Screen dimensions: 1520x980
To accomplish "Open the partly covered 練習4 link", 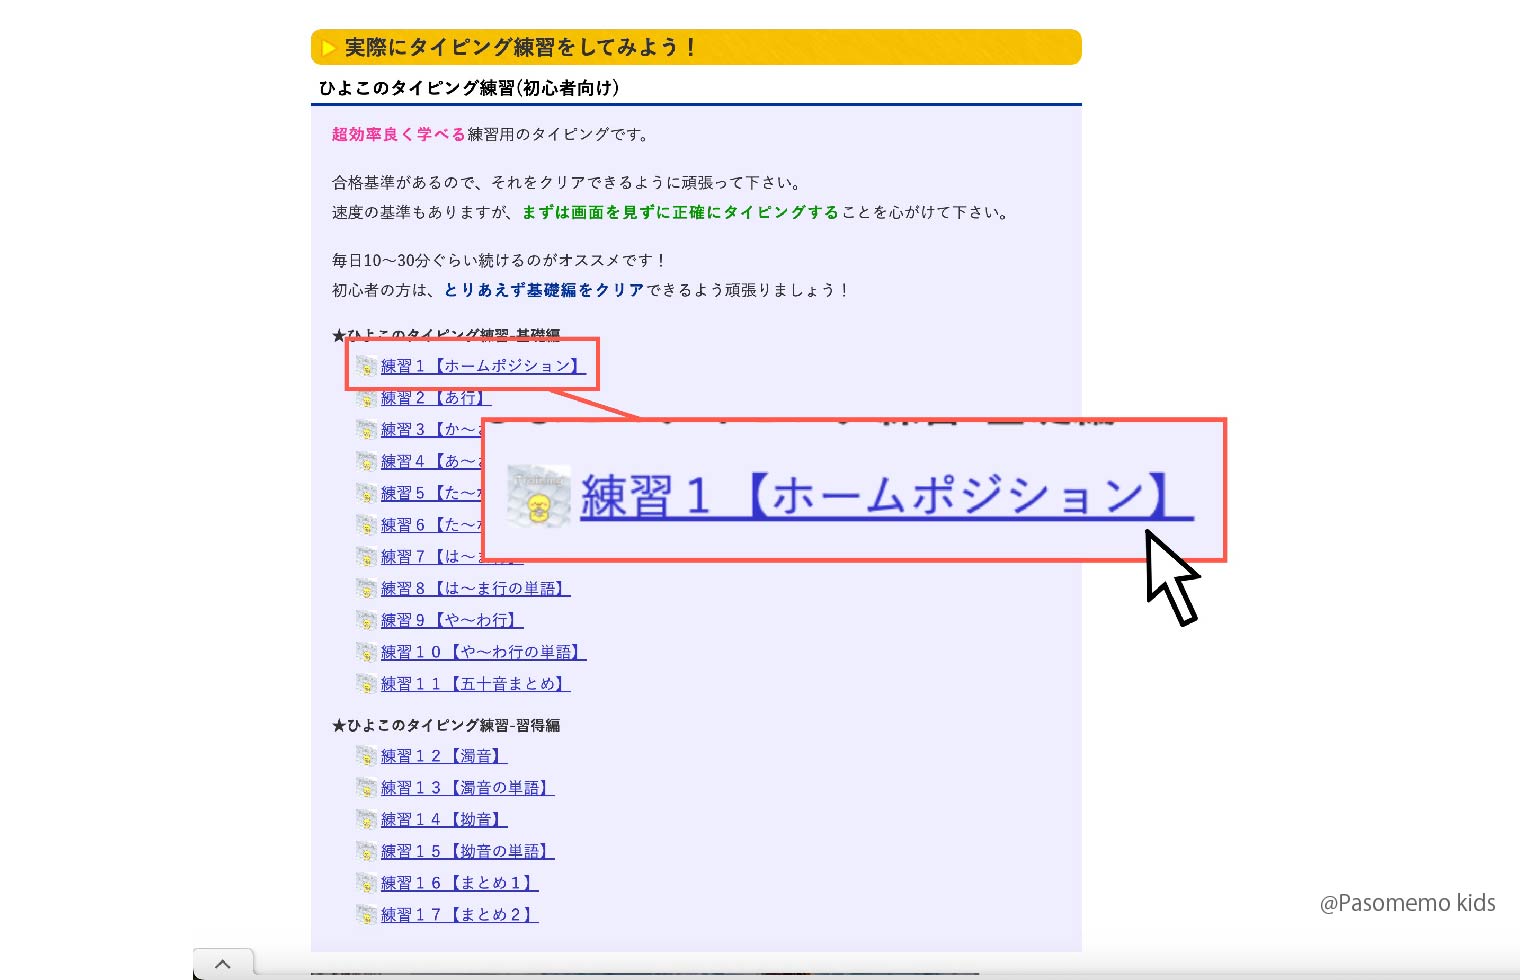I will pos(430,462).
